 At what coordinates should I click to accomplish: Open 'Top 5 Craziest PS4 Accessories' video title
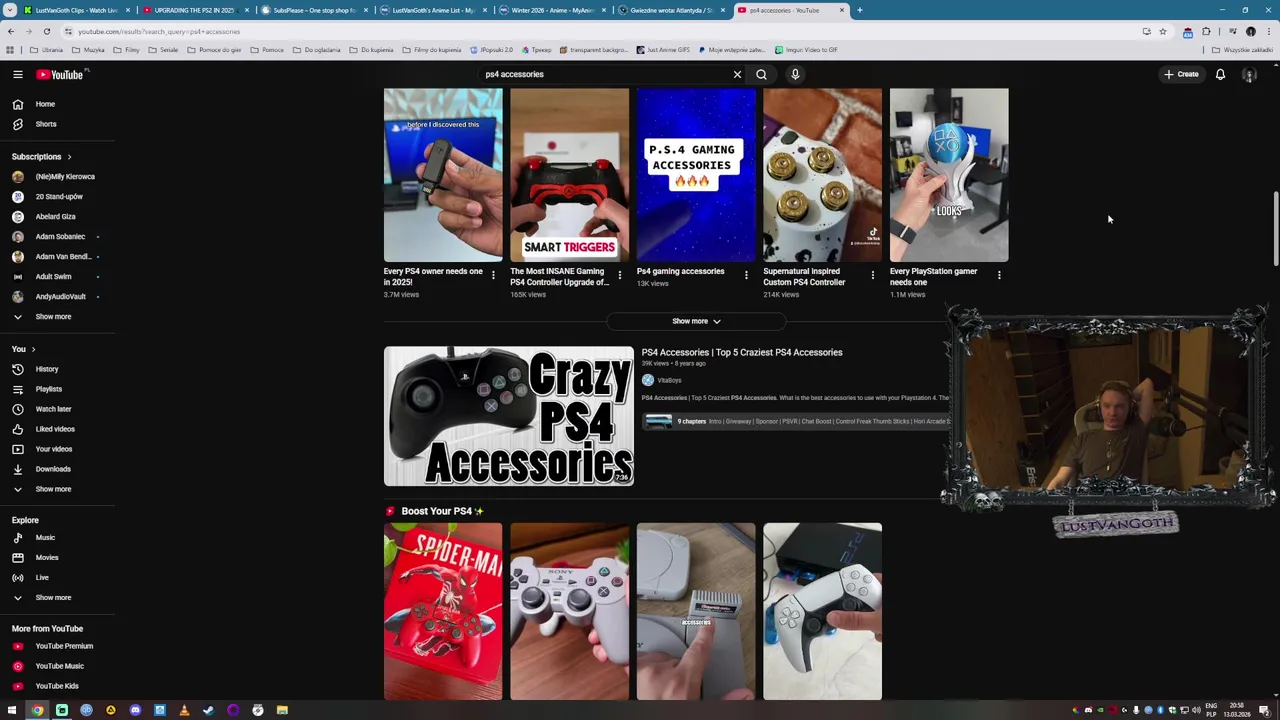tap(741, 352)
